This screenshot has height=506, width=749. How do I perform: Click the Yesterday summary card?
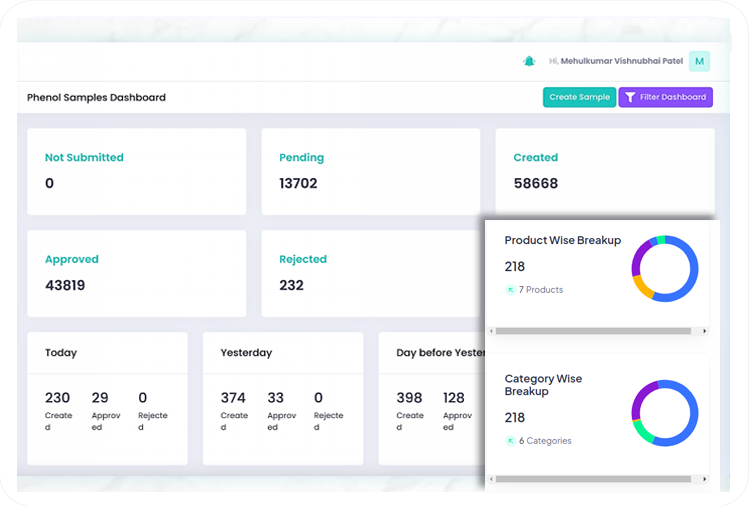point(282,398)
